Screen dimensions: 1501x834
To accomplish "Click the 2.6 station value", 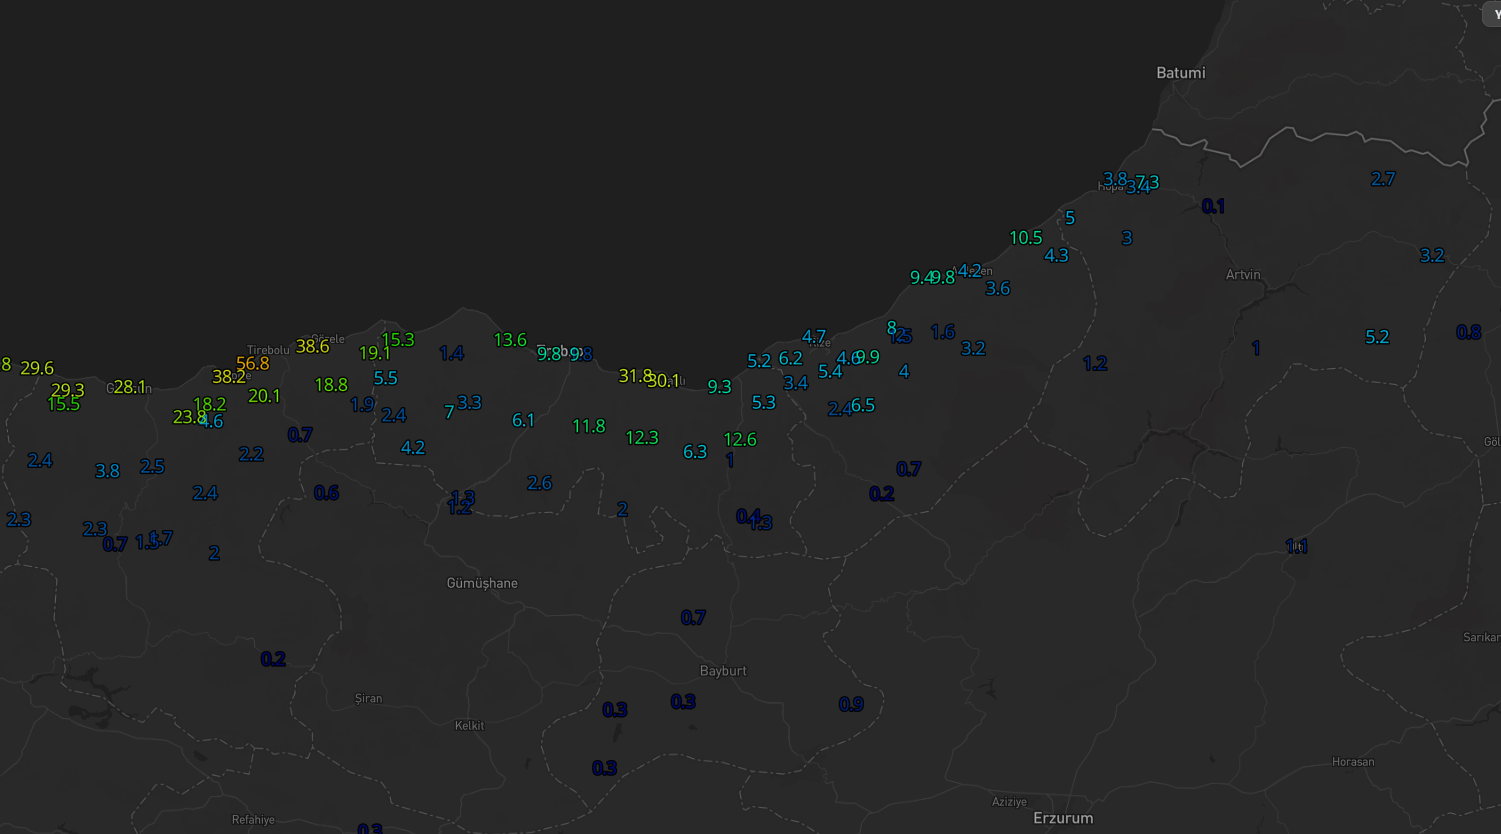I will 540,483.
